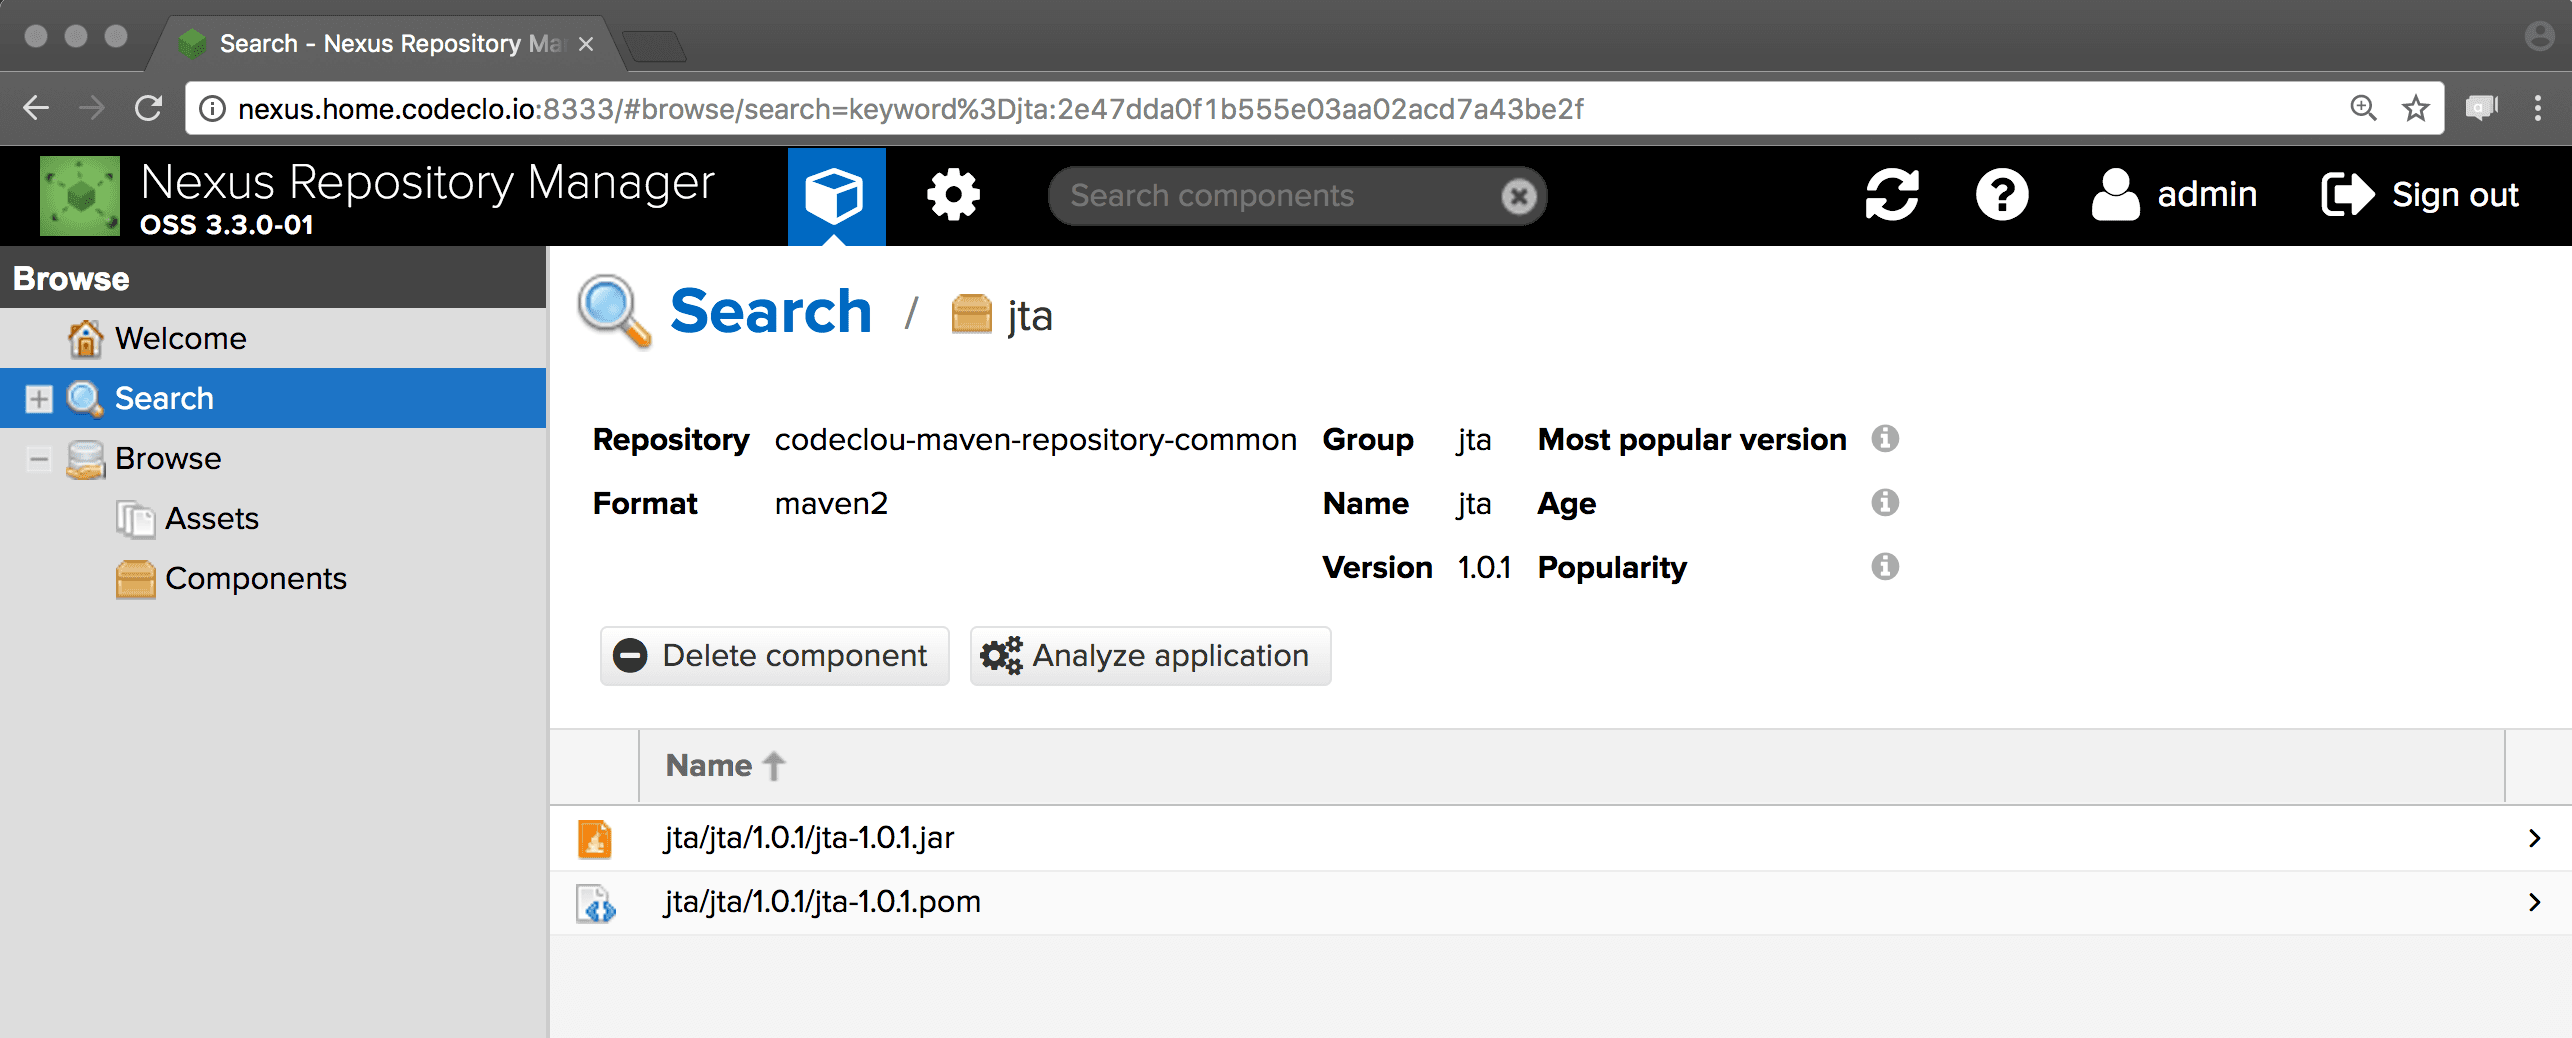The width and height of the screenshot is (2572, 1038).
Task: Open the Browse cube icon in header
Action: pyautogui.click(x=835, y=195)
